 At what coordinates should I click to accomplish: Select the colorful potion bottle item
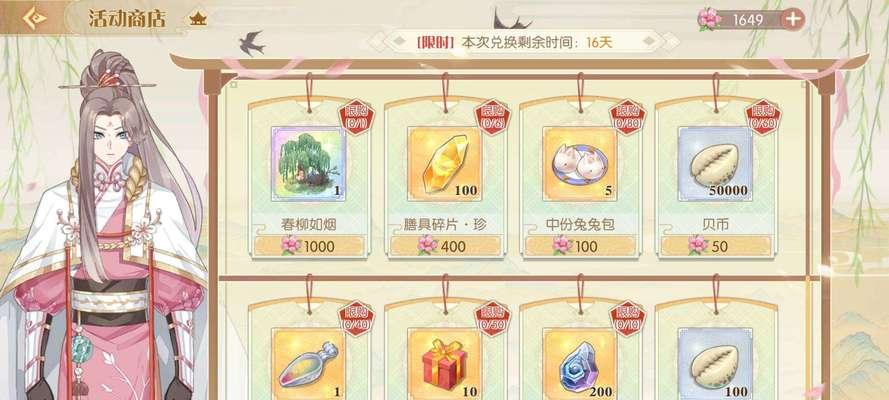click(309, 364)
